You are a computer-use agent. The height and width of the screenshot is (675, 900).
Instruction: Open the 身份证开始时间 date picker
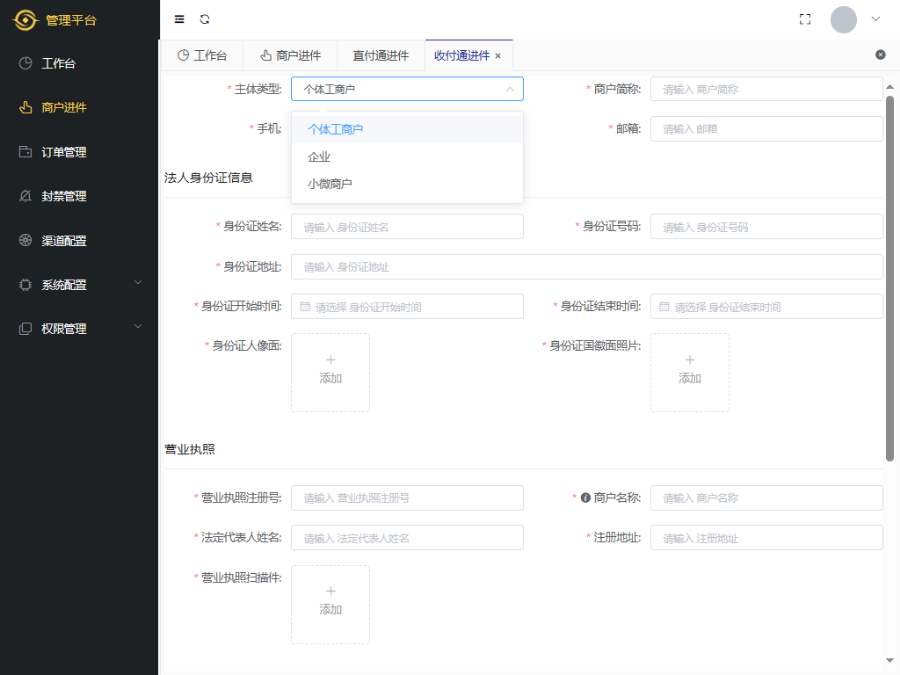click(407, 307)
